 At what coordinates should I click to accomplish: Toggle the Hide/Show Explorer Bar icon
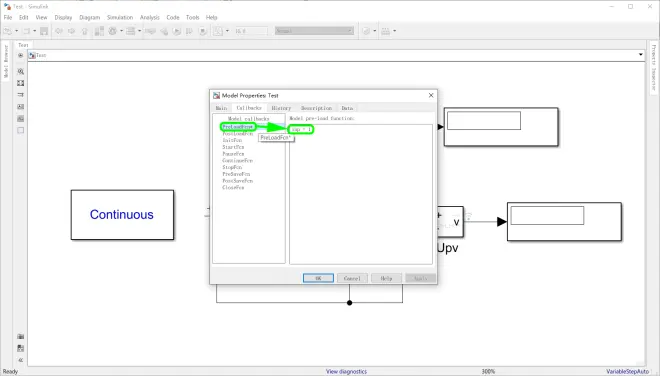tap(20, 55)
